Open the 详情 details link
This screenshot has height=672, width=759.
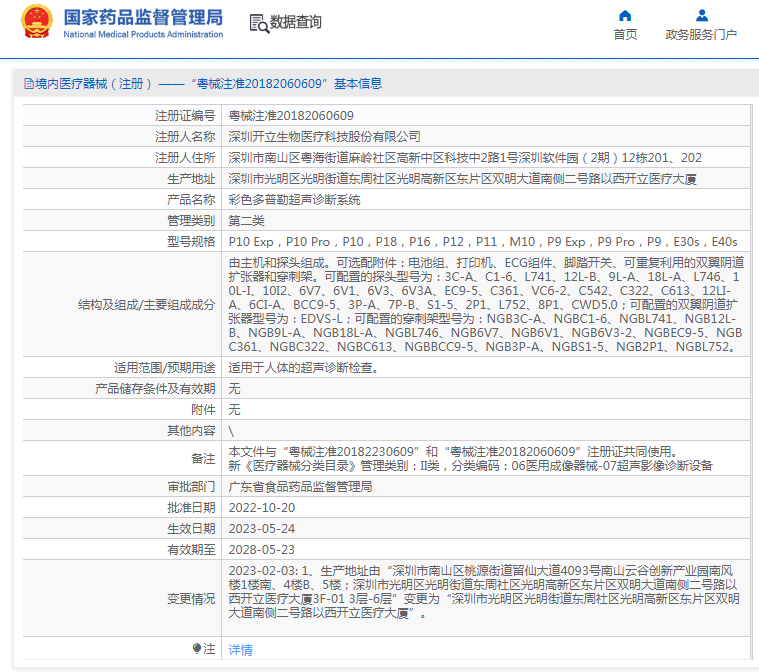tap(240, 649)
